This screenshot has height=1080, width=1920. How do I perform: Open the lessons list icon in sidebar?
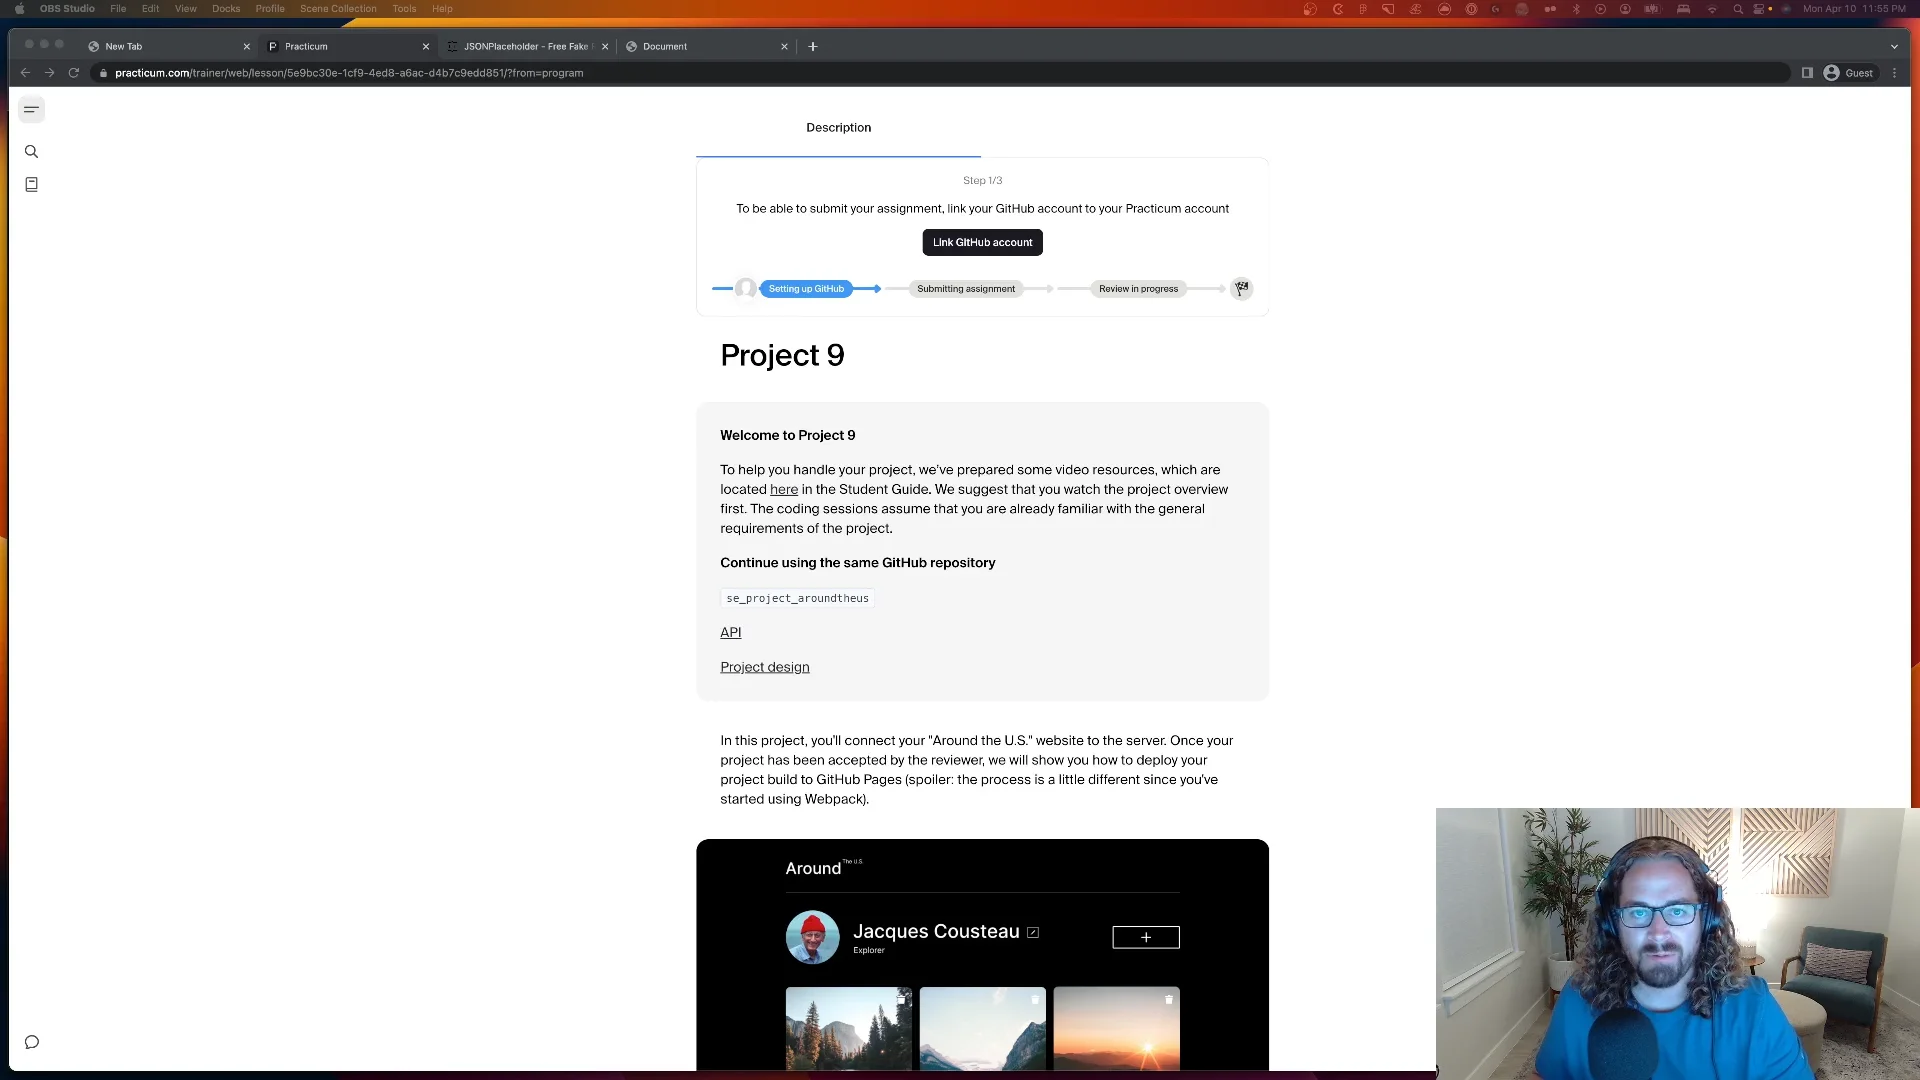coord(31,184)
